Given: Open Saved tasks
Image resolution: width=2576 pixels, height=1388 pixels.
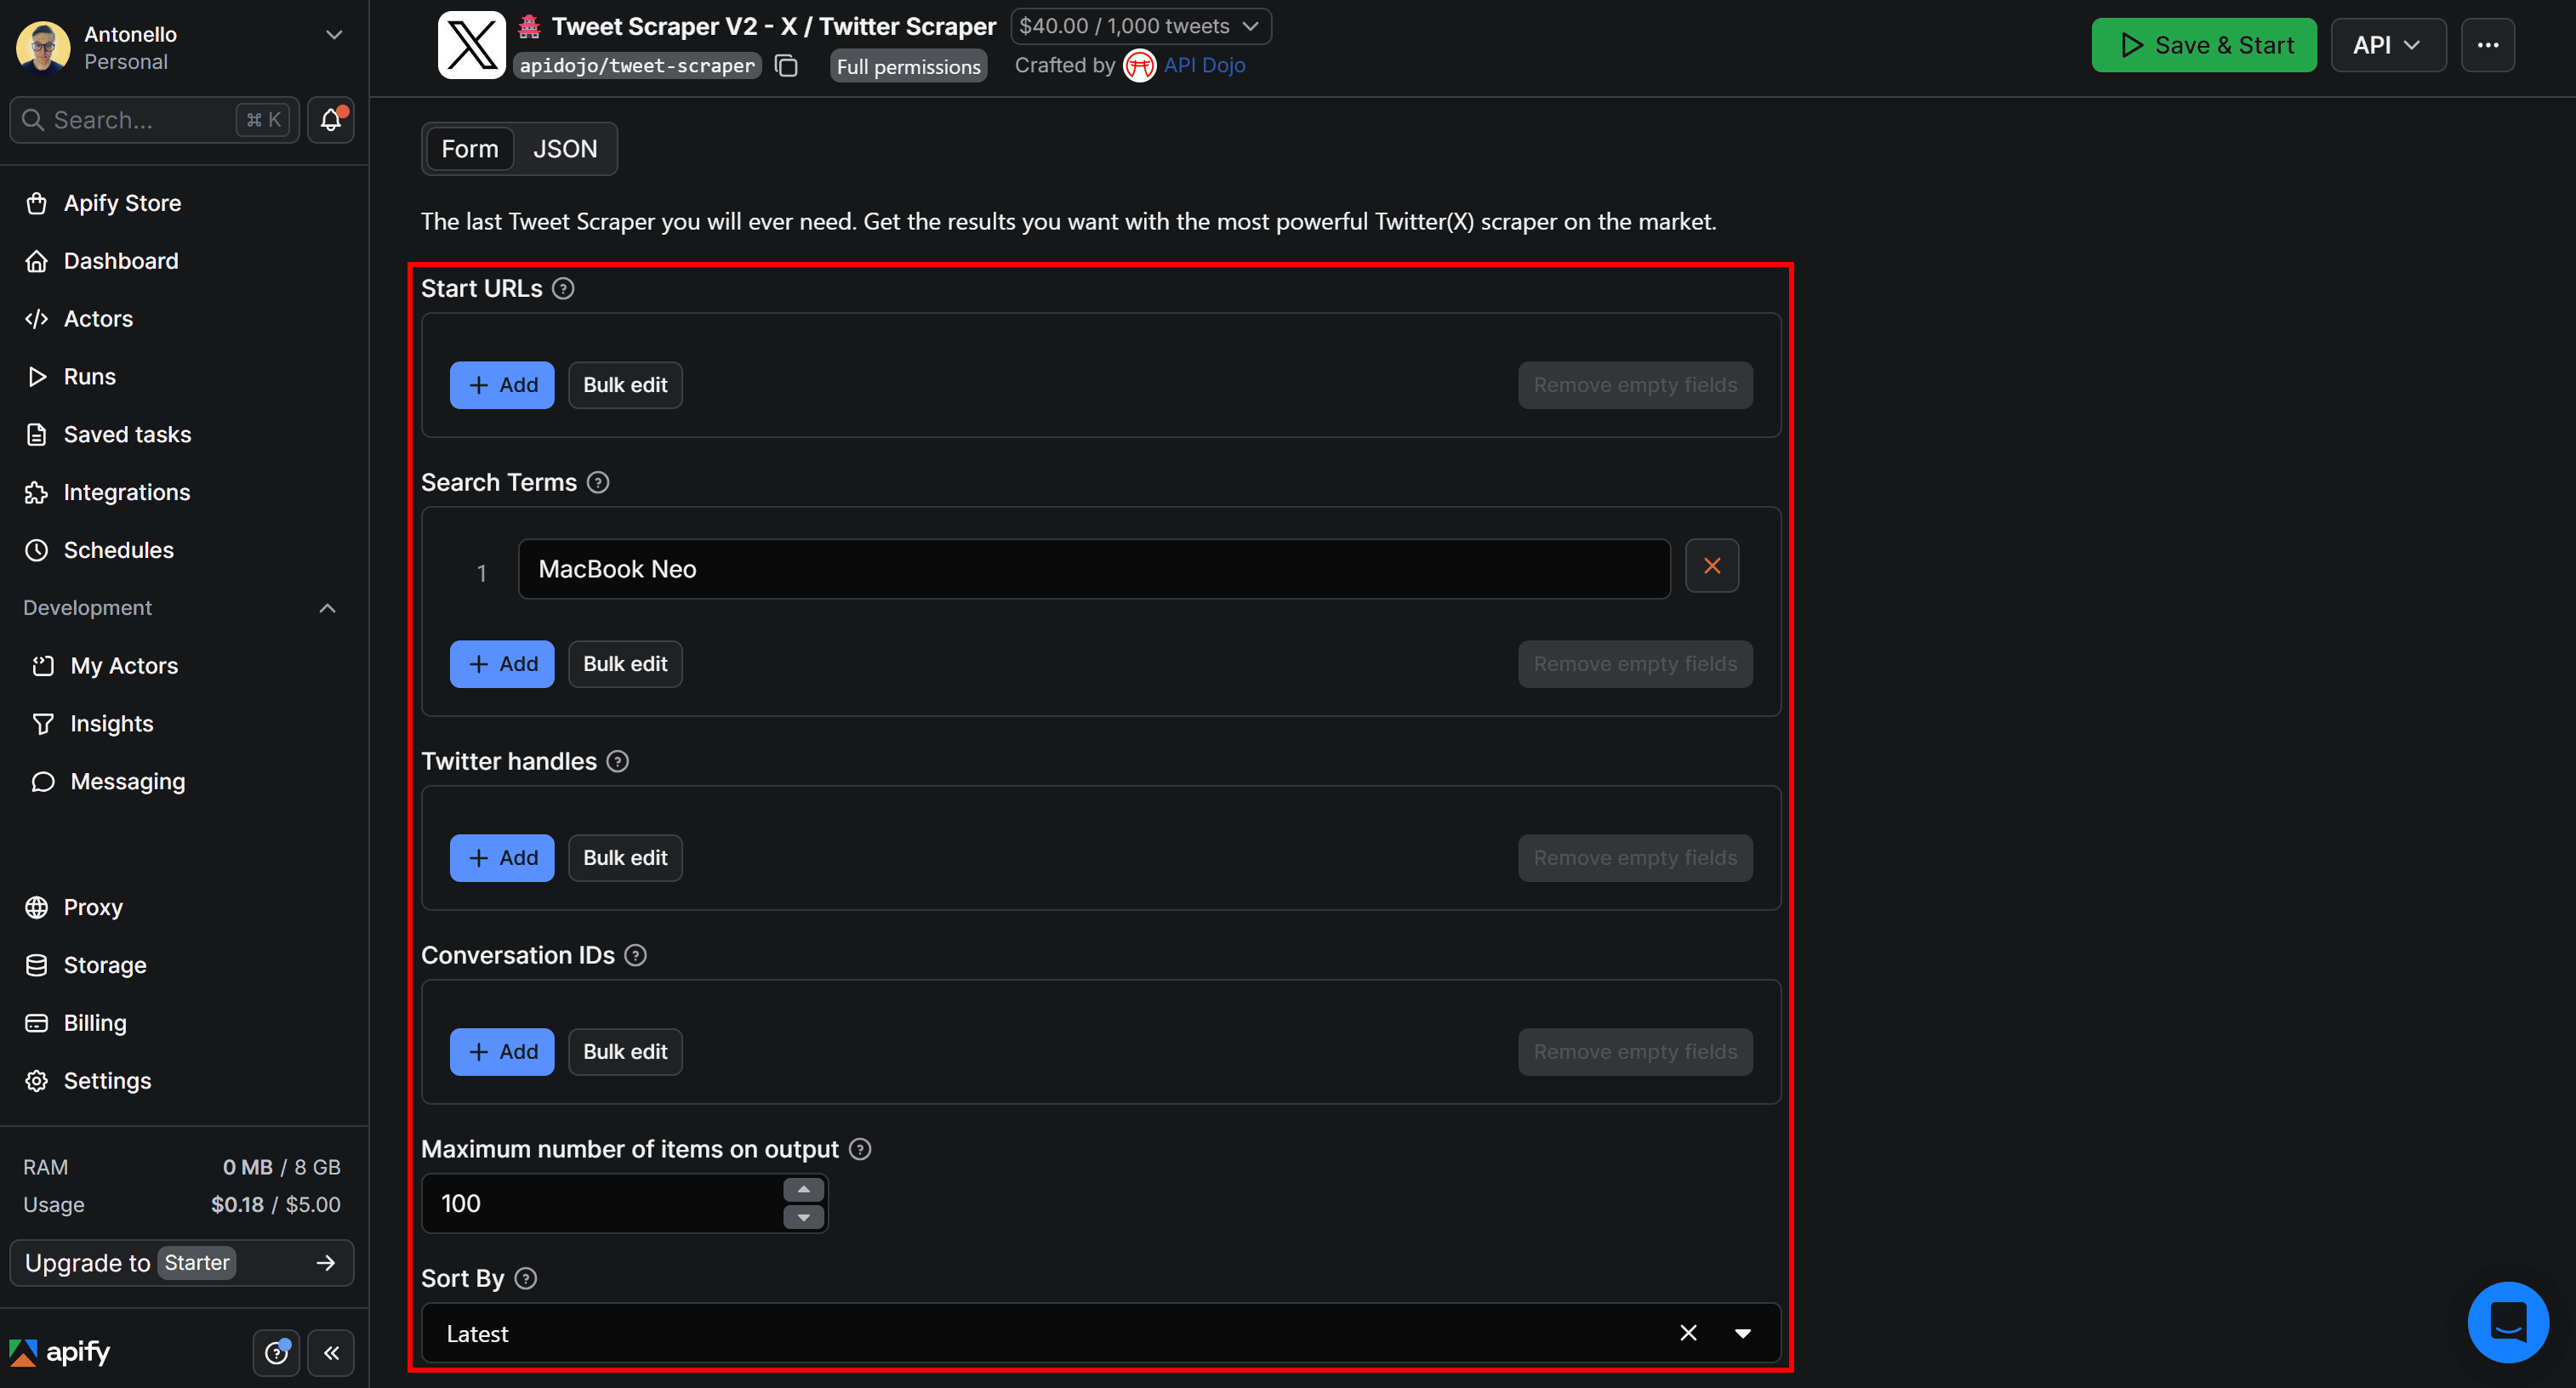Looking at the screenshot, I should (x=127, y=434).
